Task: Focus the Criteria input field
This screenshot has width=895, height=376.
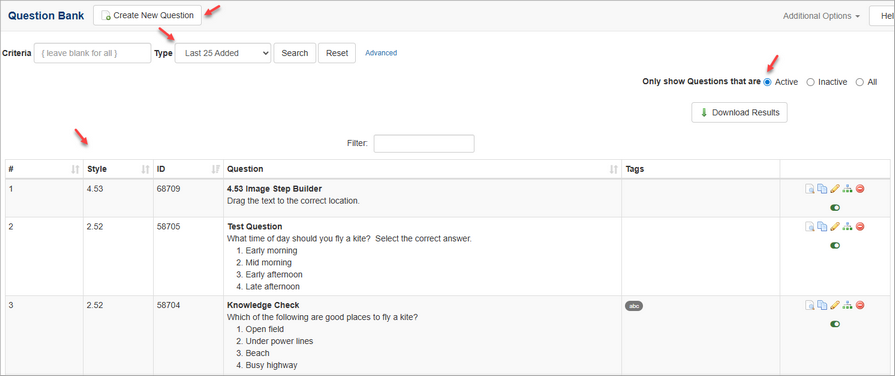Action: point(92,53)
